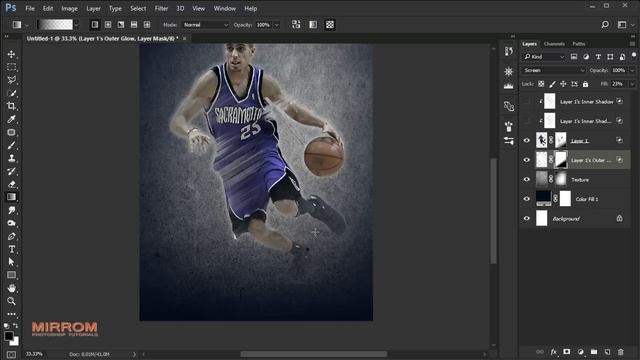This screenshot has height=360, width=640.
Task: Add a layer style with fx button
Action: click(x=553, y=352)
